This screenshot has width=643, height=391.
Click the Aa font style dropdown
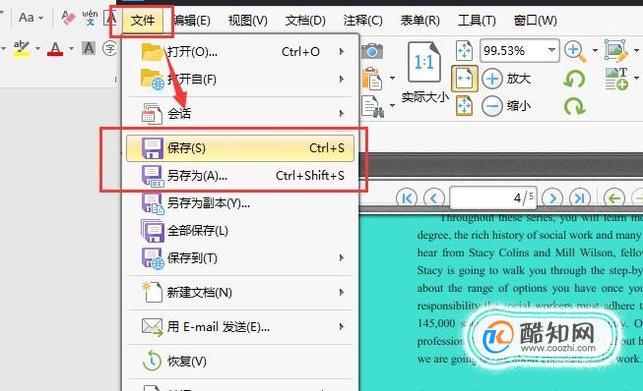point(30,18)
